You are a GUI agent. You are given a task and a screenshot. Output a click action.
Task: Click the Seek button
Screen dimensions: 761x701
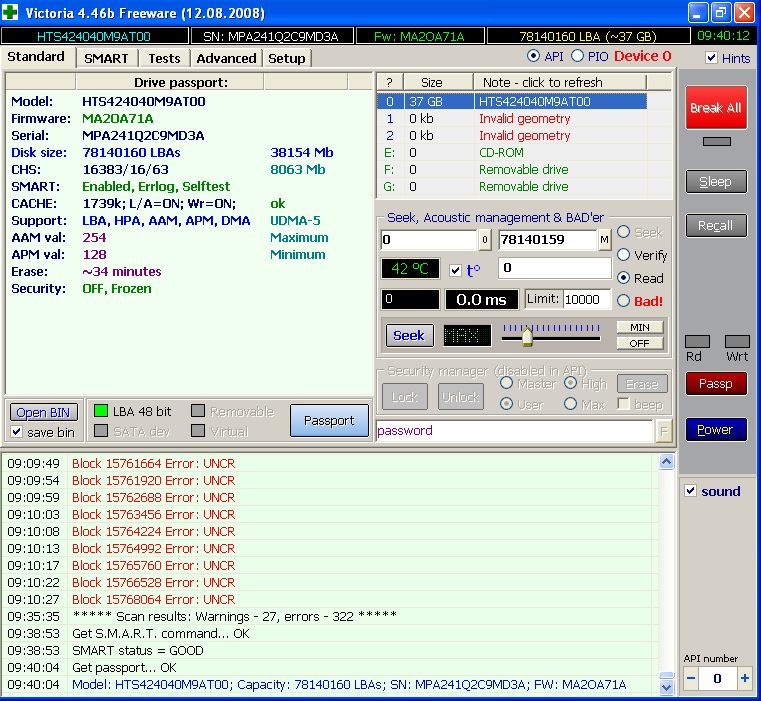(409, 335)
